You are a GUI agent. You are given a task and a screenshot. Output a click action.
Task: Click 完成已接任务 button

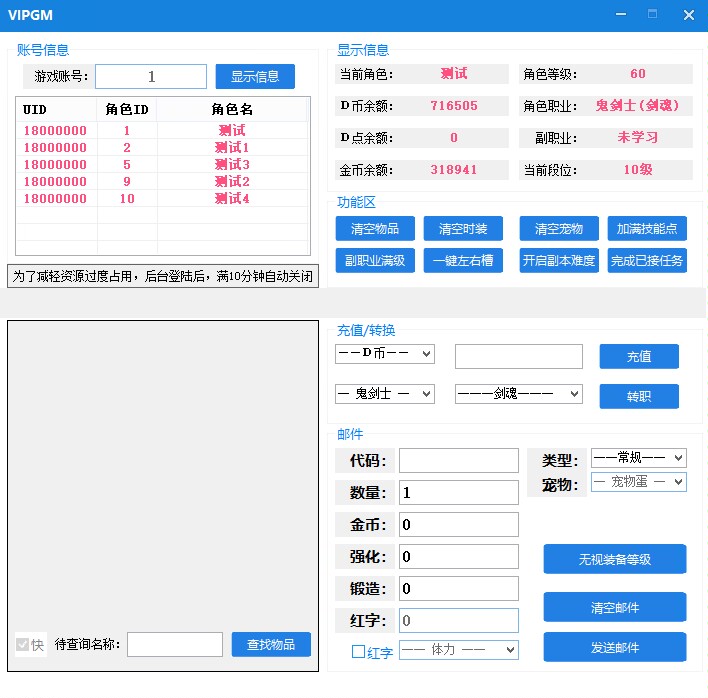646,261
